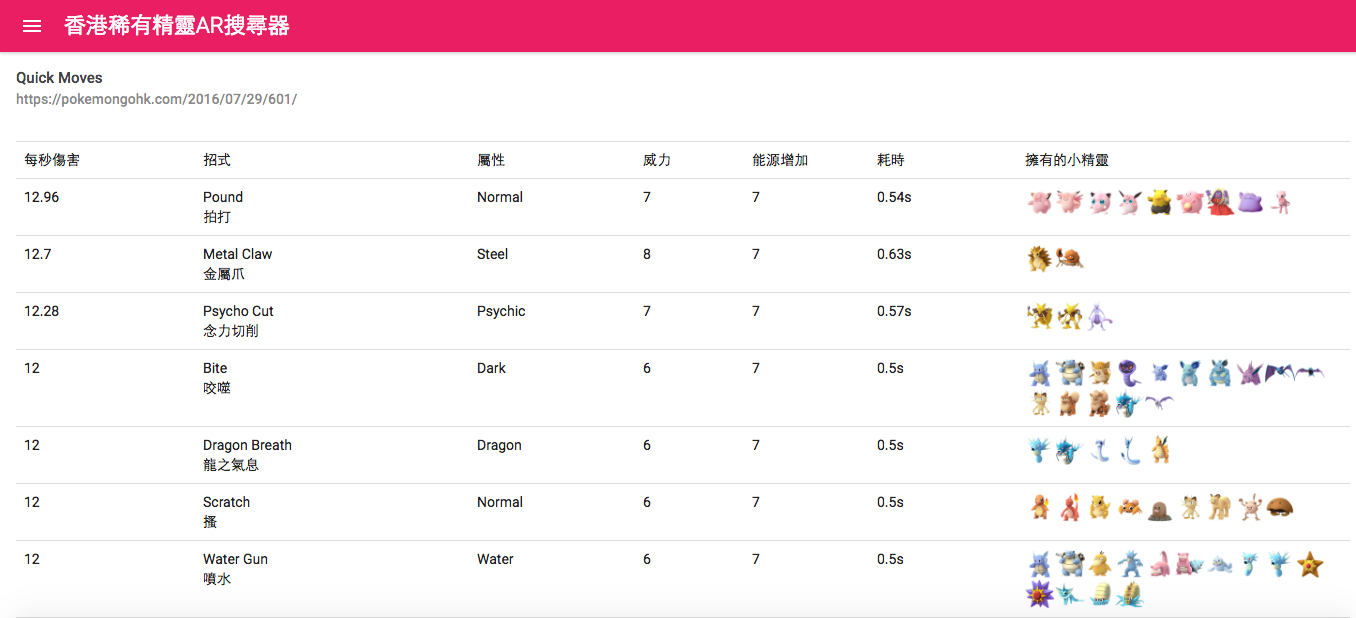
Task: Select the Mew icon in the Pound row
Action: [x=1280, y=203]
